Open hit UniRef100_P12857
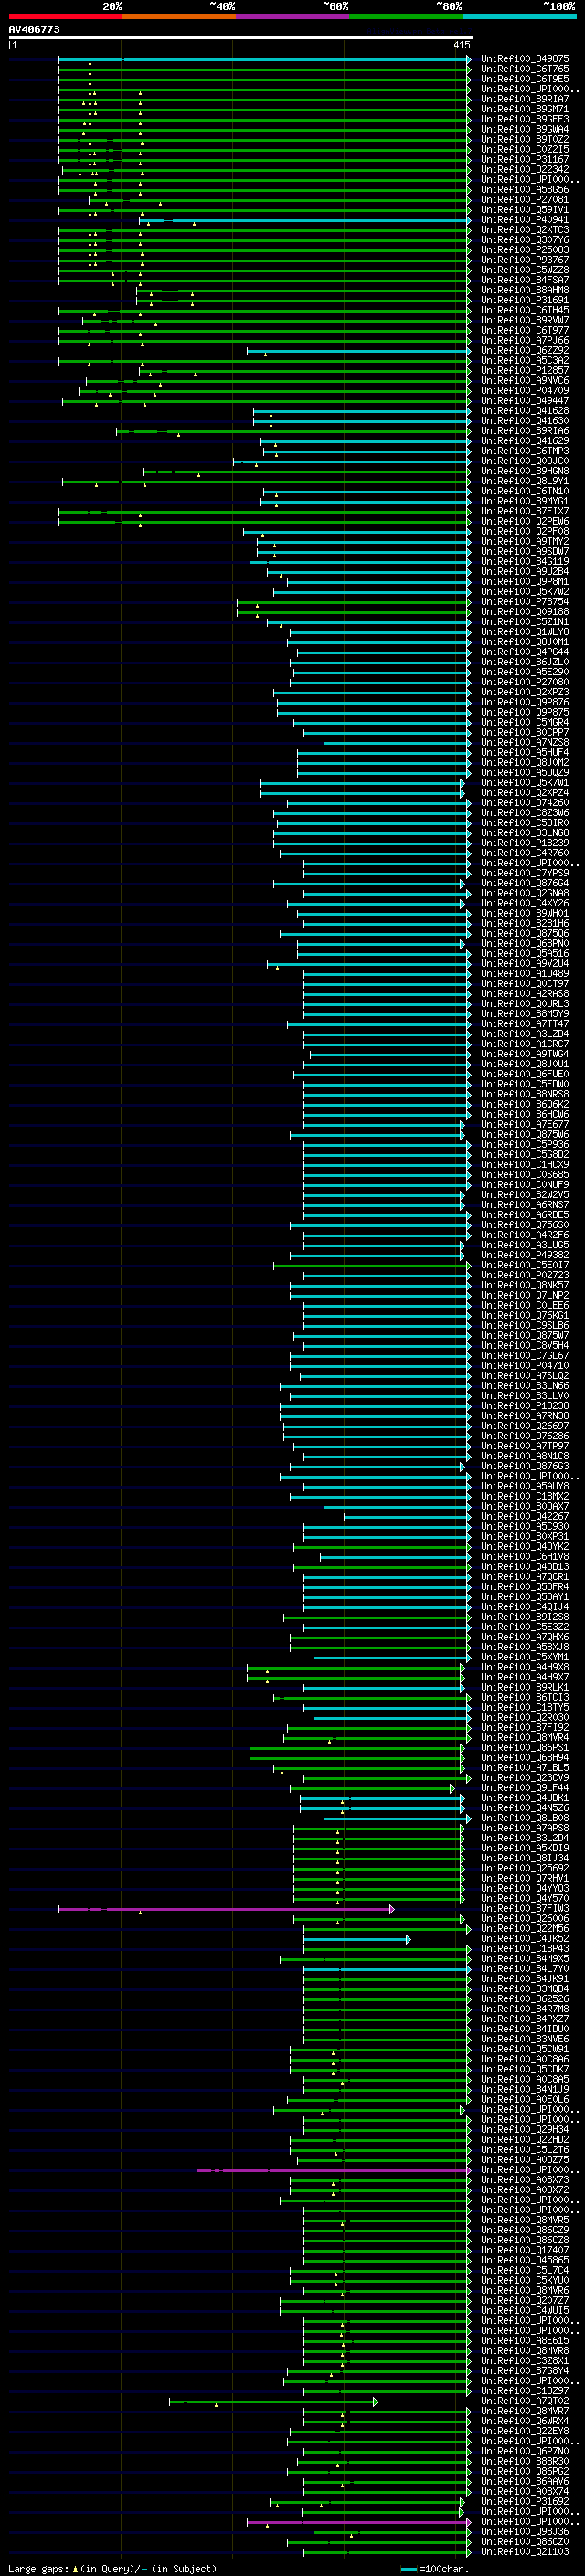 point(525,370)
